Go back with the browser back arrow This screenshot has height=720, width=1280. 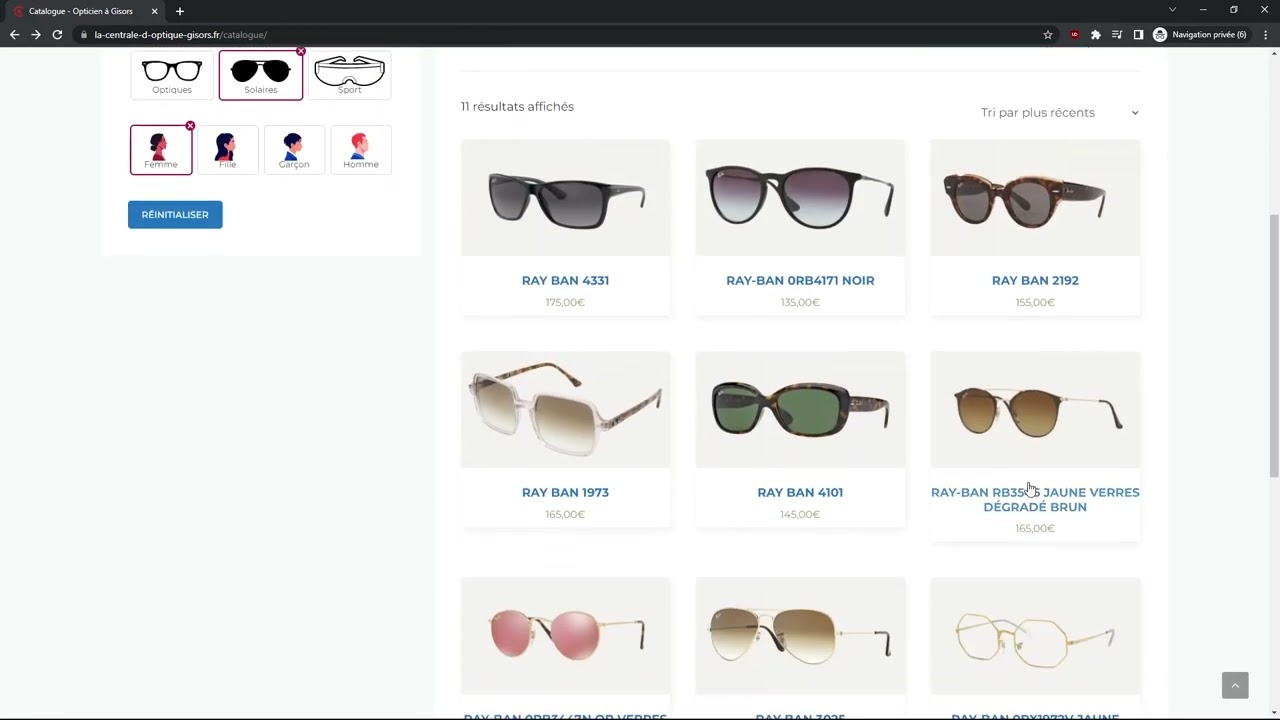click(x=14, y=35)
